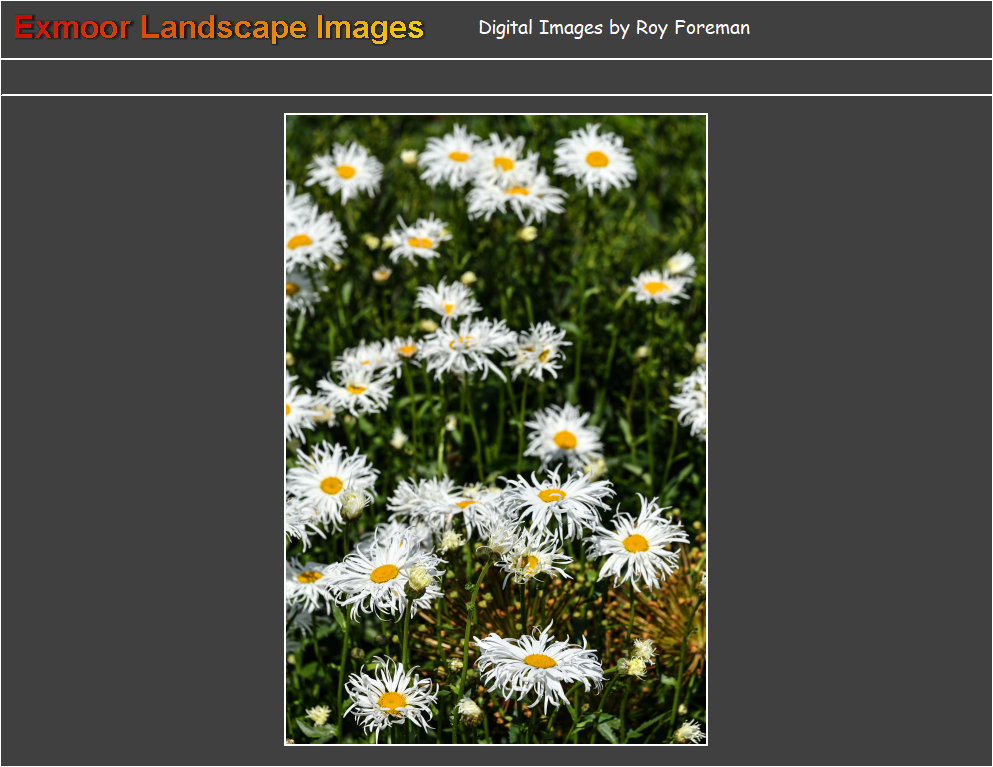Click the daisy in the photo's top right corner
The height and width of the screenshot is (767, 993).
pos(595,159)
